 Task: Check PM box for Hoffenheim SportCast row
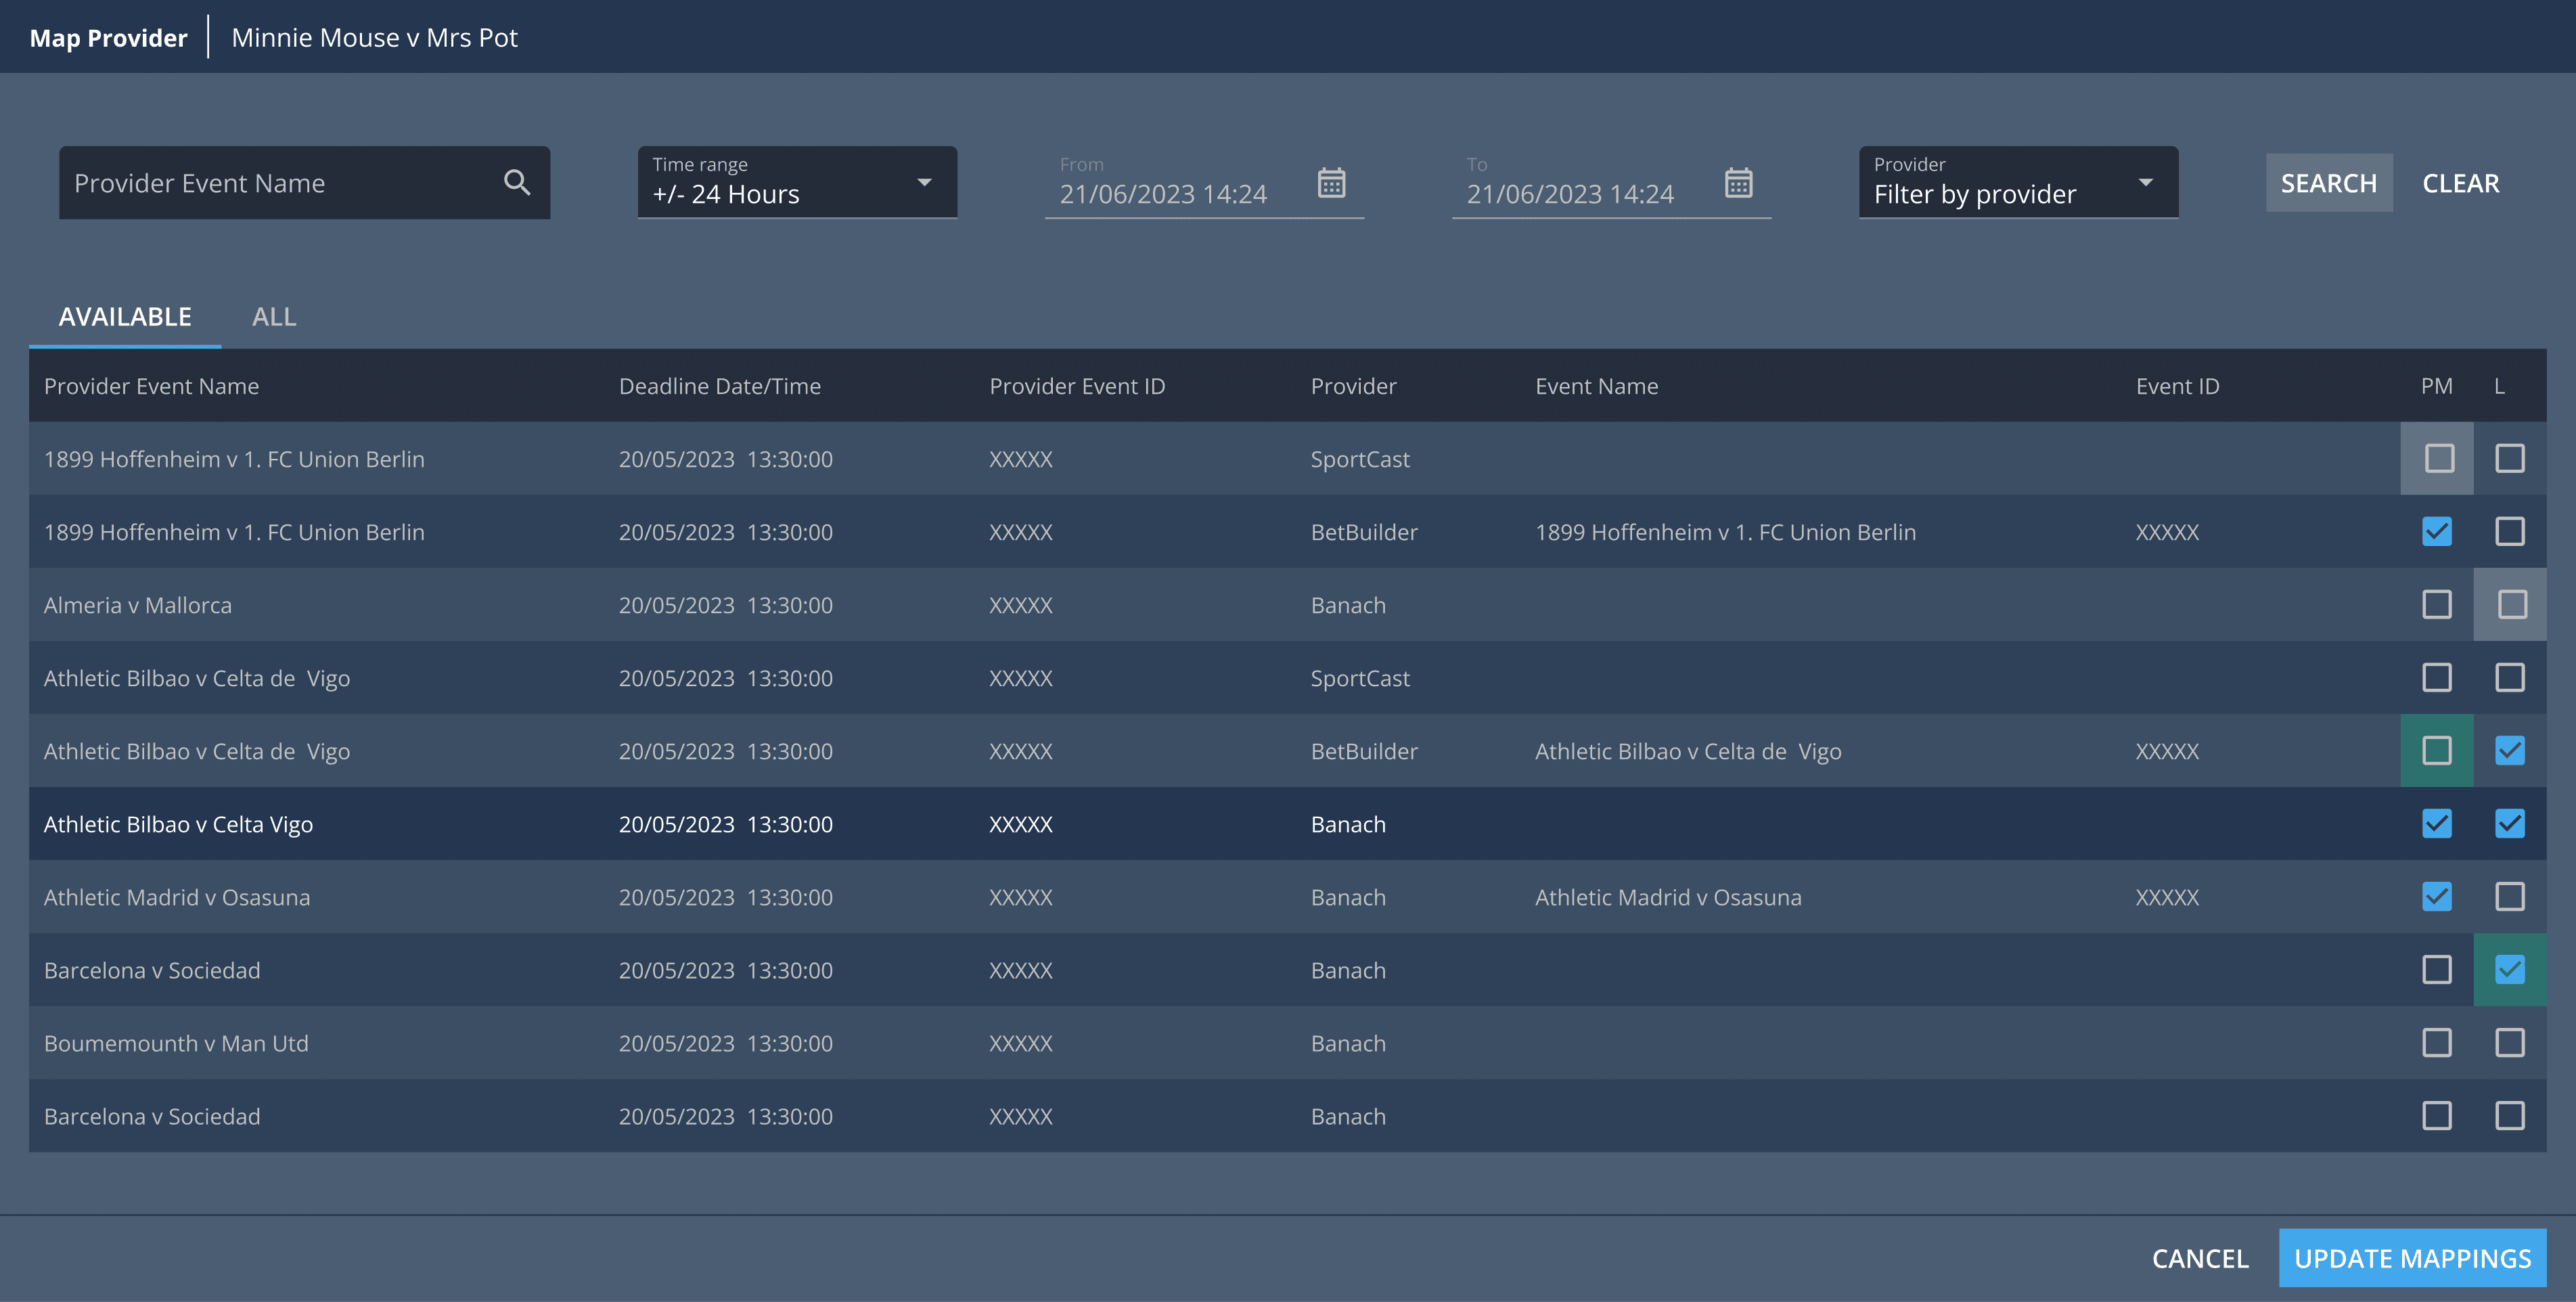pyautogui.click(x=2438, y=459)
